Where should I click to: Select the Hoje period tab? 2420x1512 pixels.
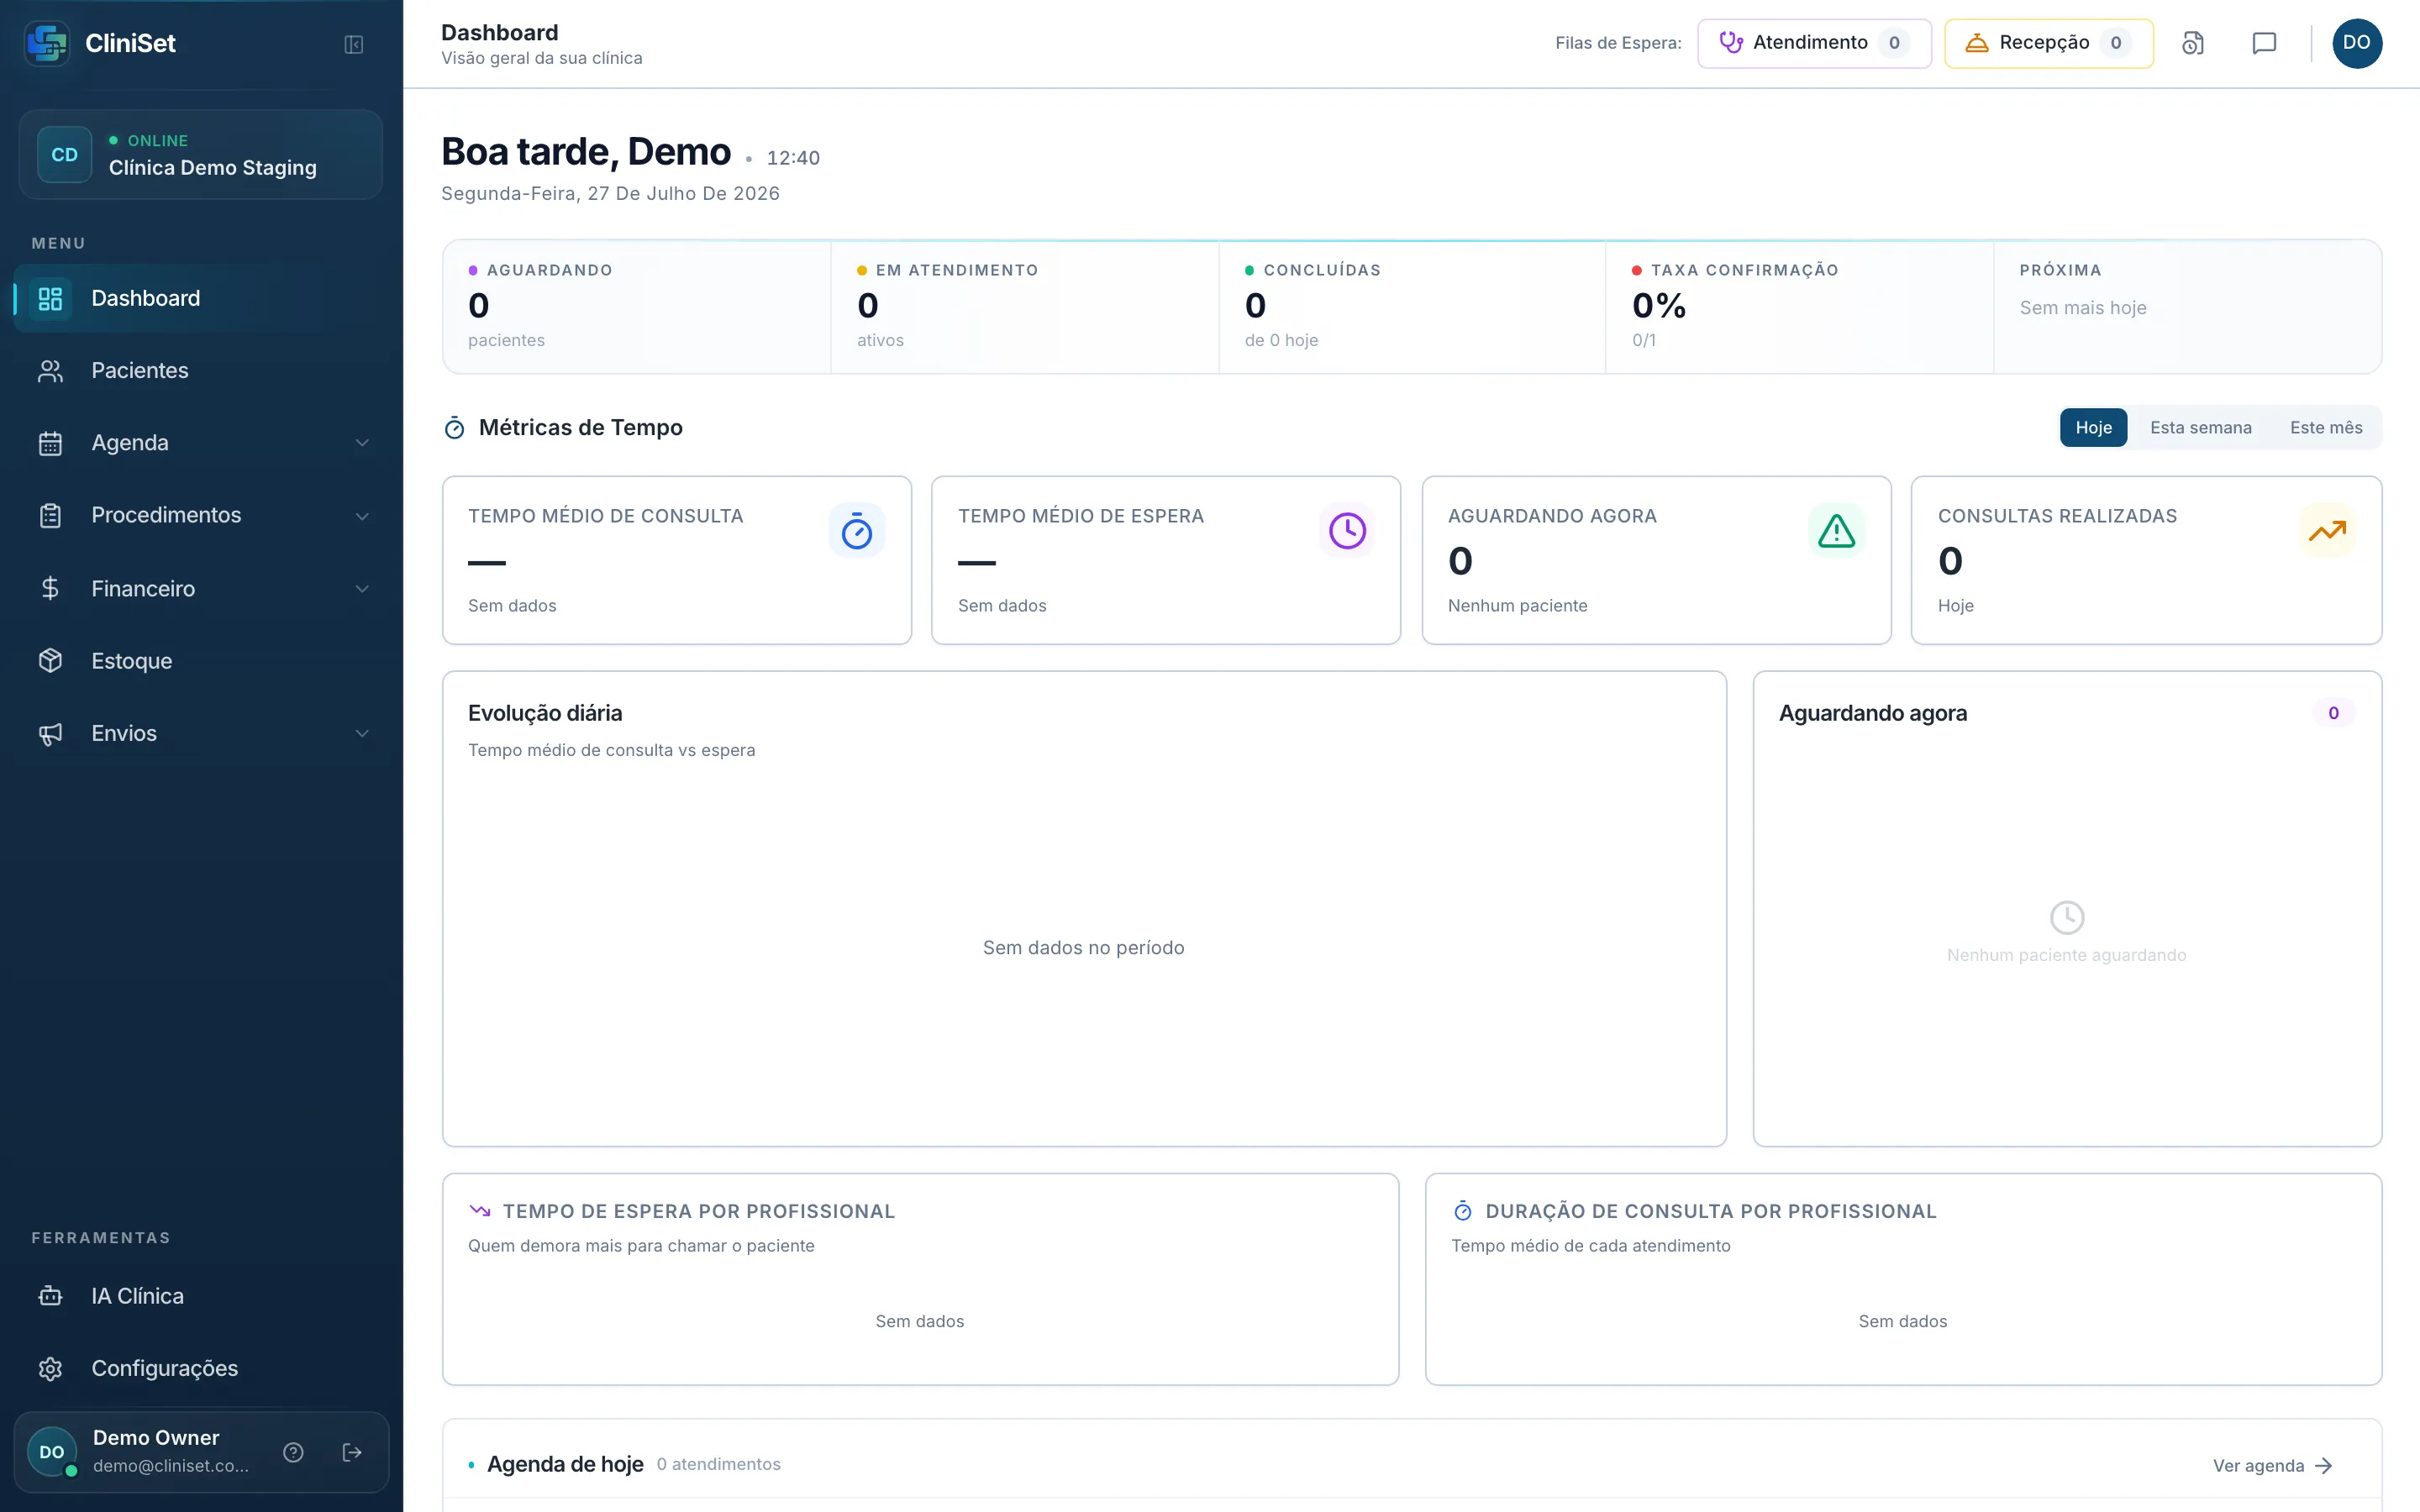(2093, 428)
